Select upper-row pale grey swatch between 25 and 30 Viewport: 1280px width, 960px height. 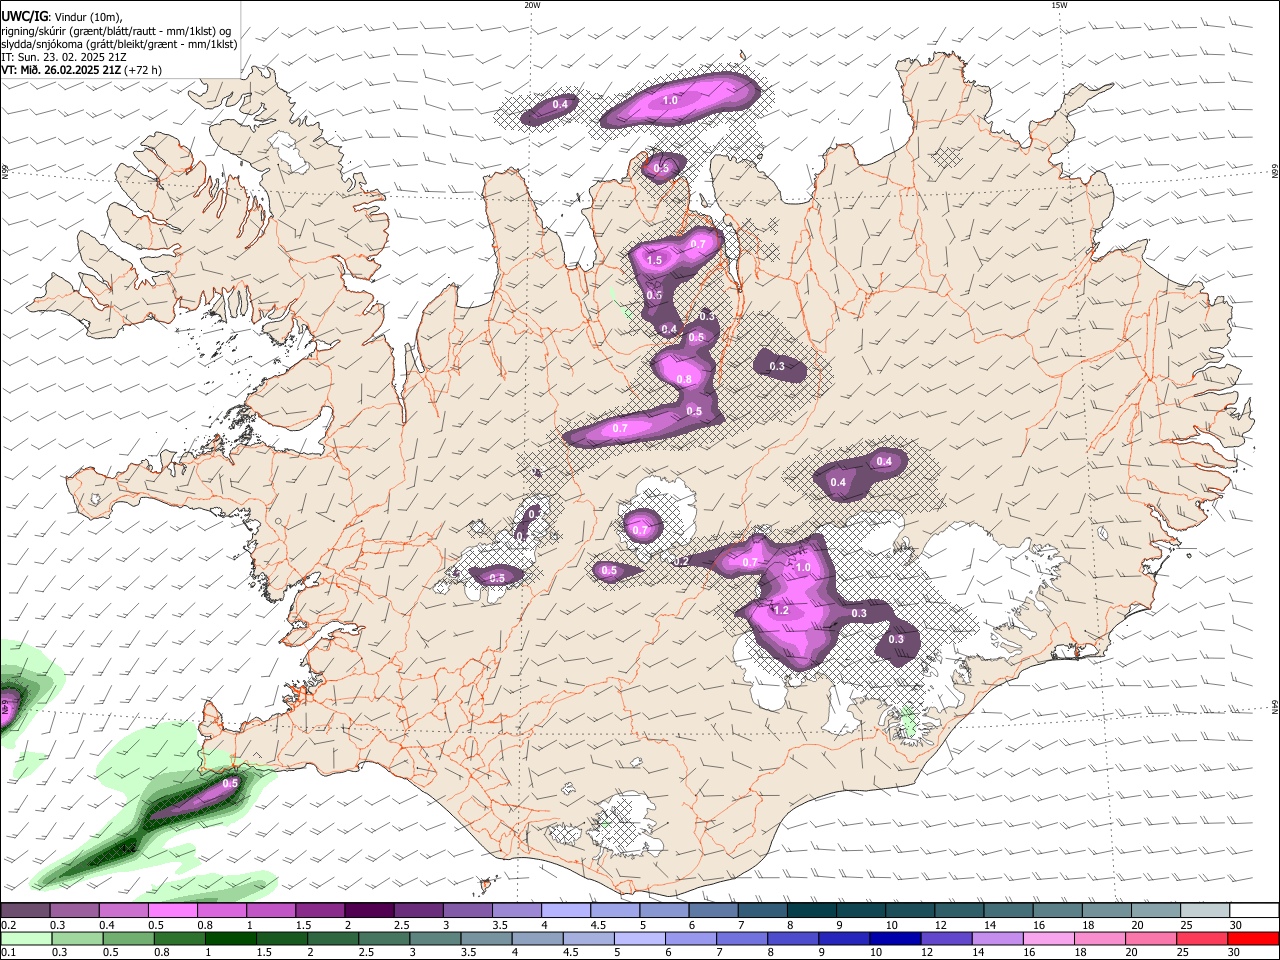tap(1206, 911)
